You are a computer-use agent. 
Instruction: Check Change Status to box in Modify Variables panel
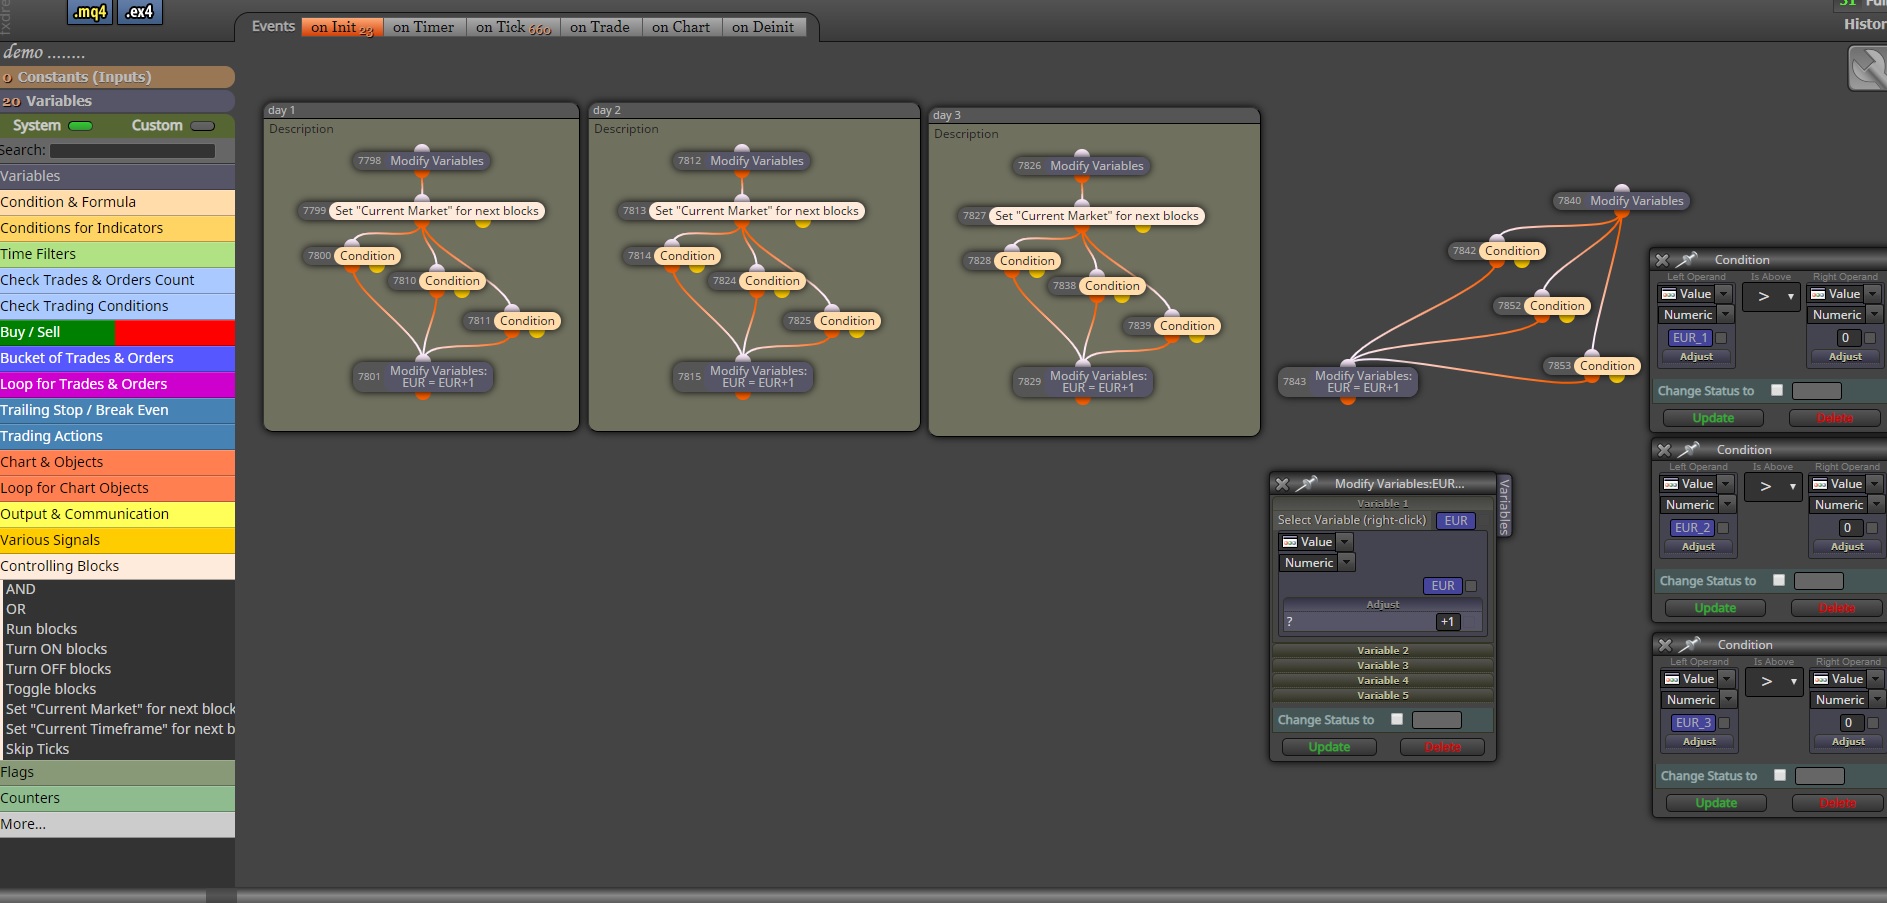click(1397, 719)
